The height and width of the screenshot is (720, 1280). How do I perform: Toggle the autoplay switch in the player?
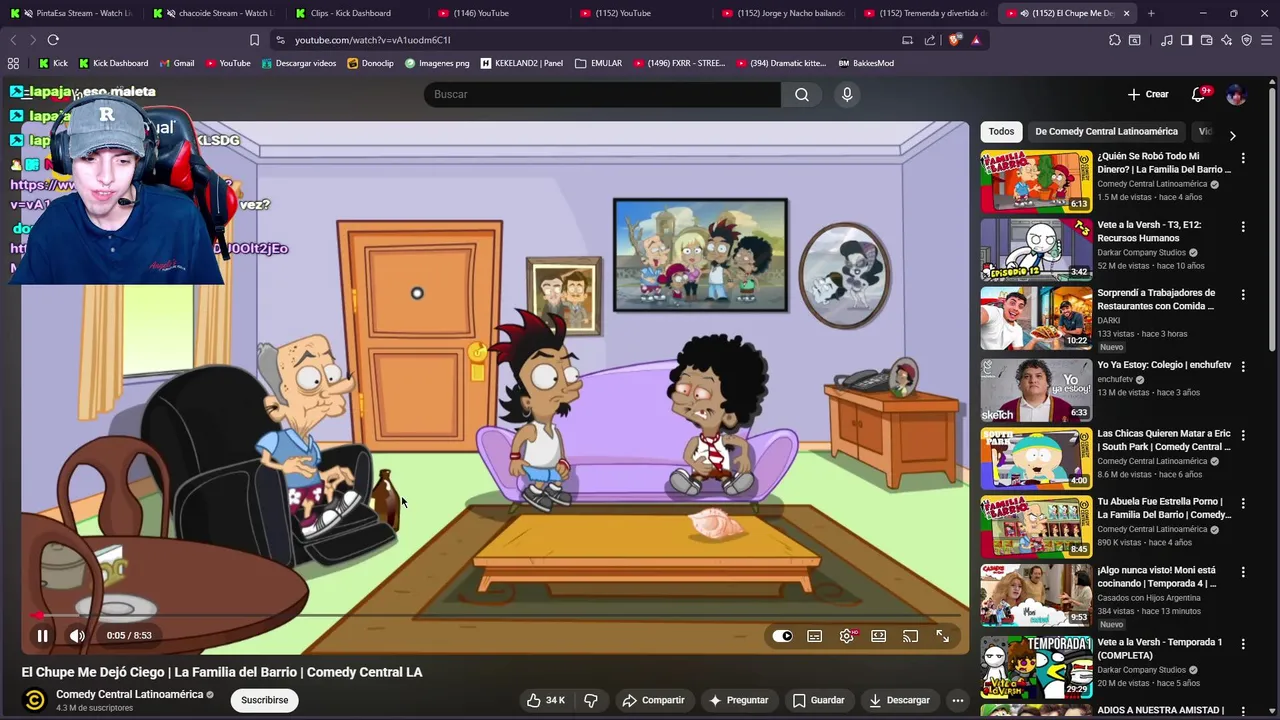(782, 636)
